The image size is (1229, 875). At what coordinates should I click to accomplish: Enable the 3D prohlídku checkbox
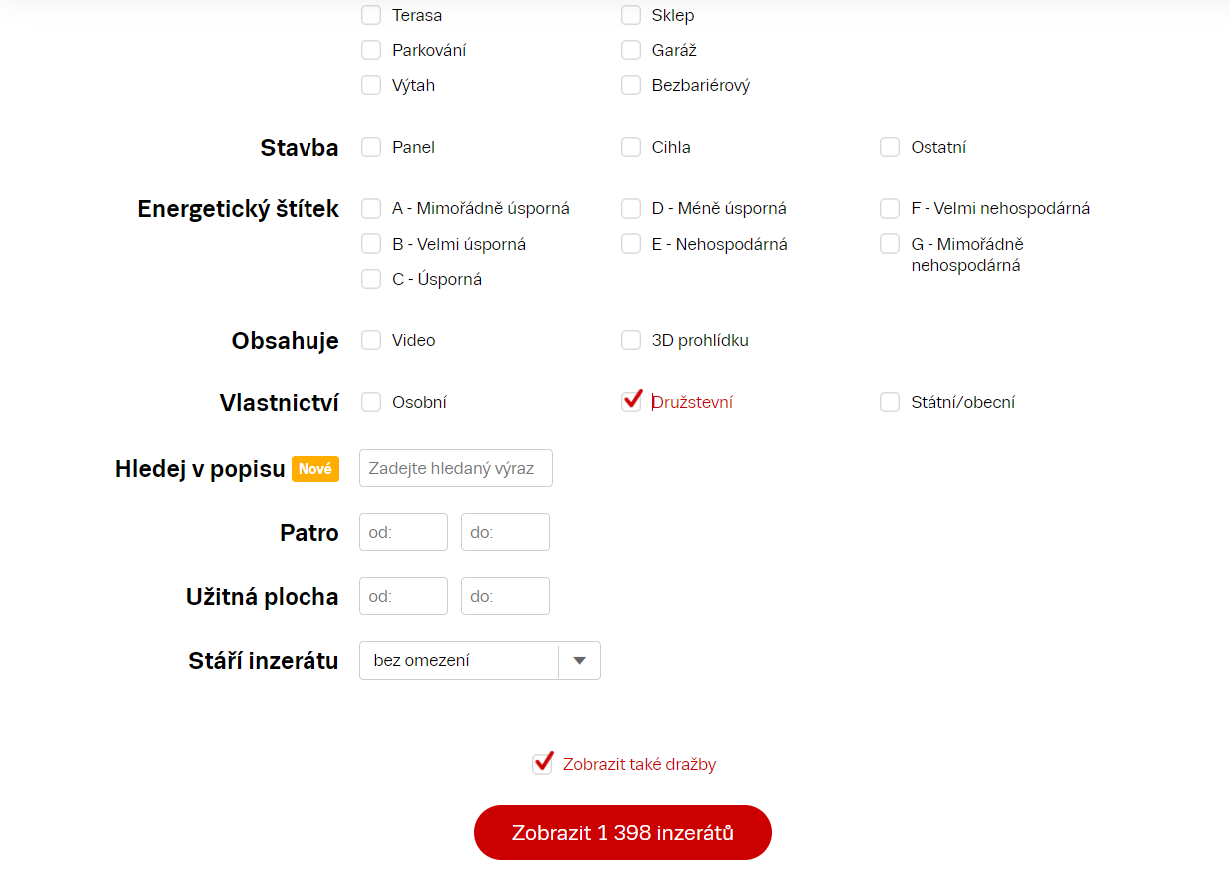pyautogui.click(x=631, y=340)
